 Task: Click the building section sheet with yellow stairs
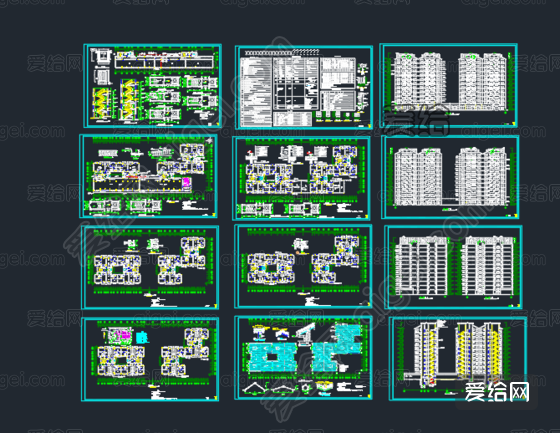tap(458, 358)
